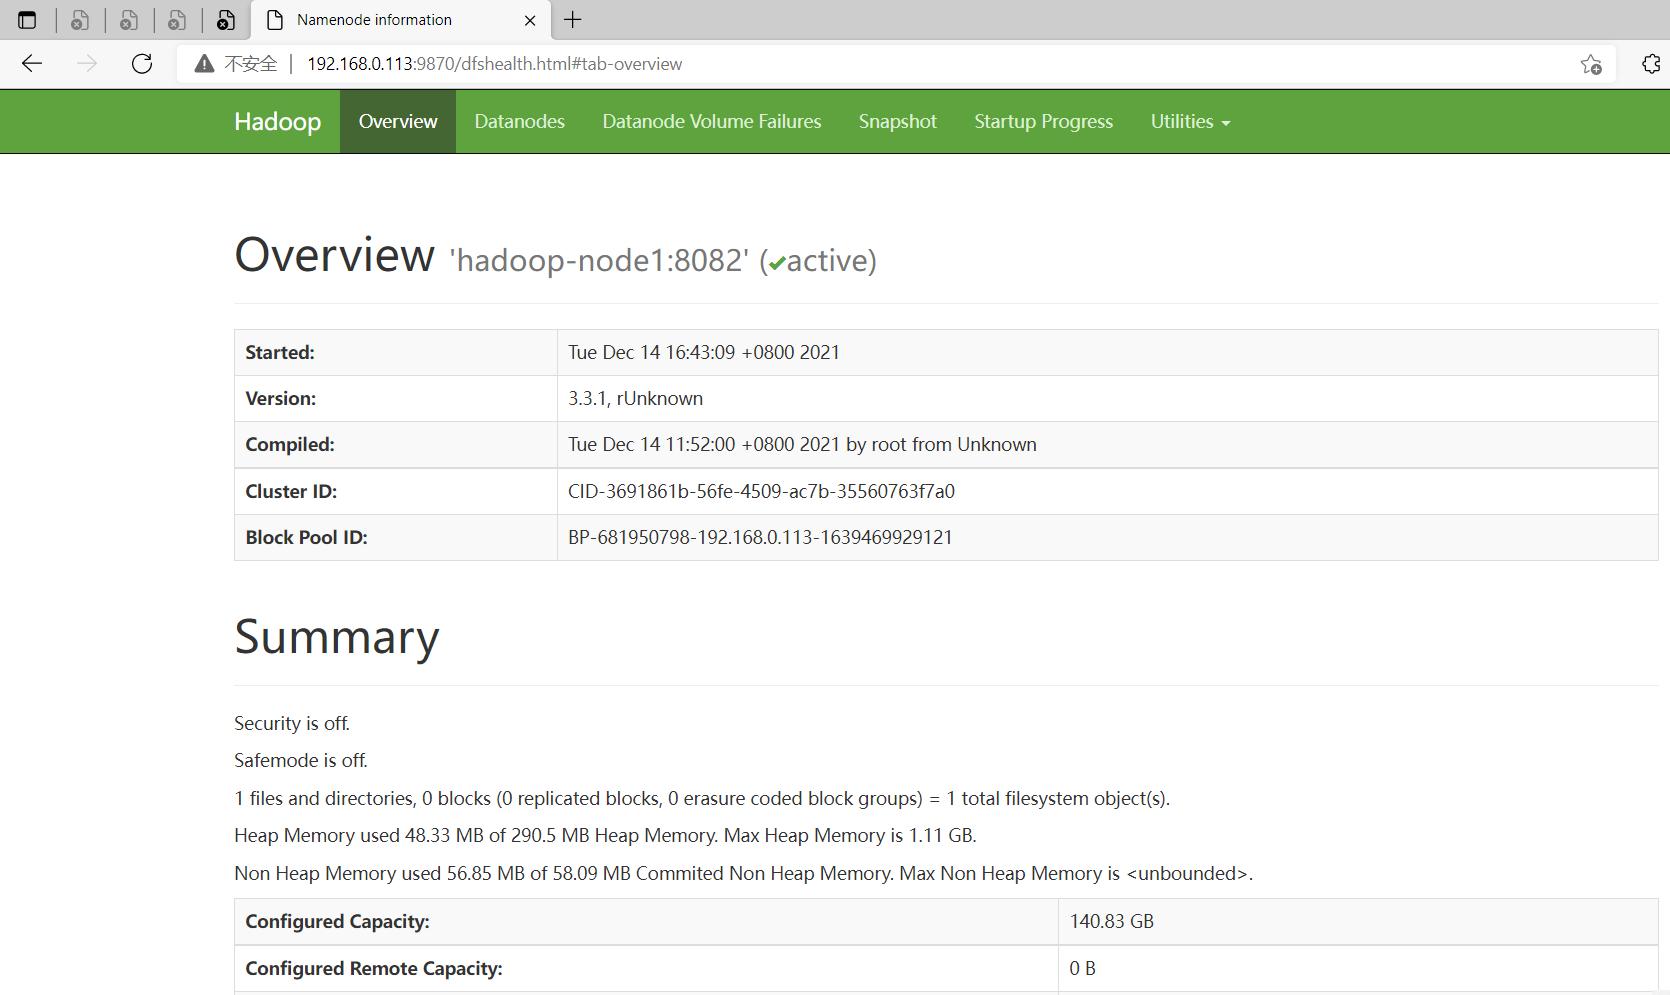Switch to the Datanodes tab

click(519, 121)
